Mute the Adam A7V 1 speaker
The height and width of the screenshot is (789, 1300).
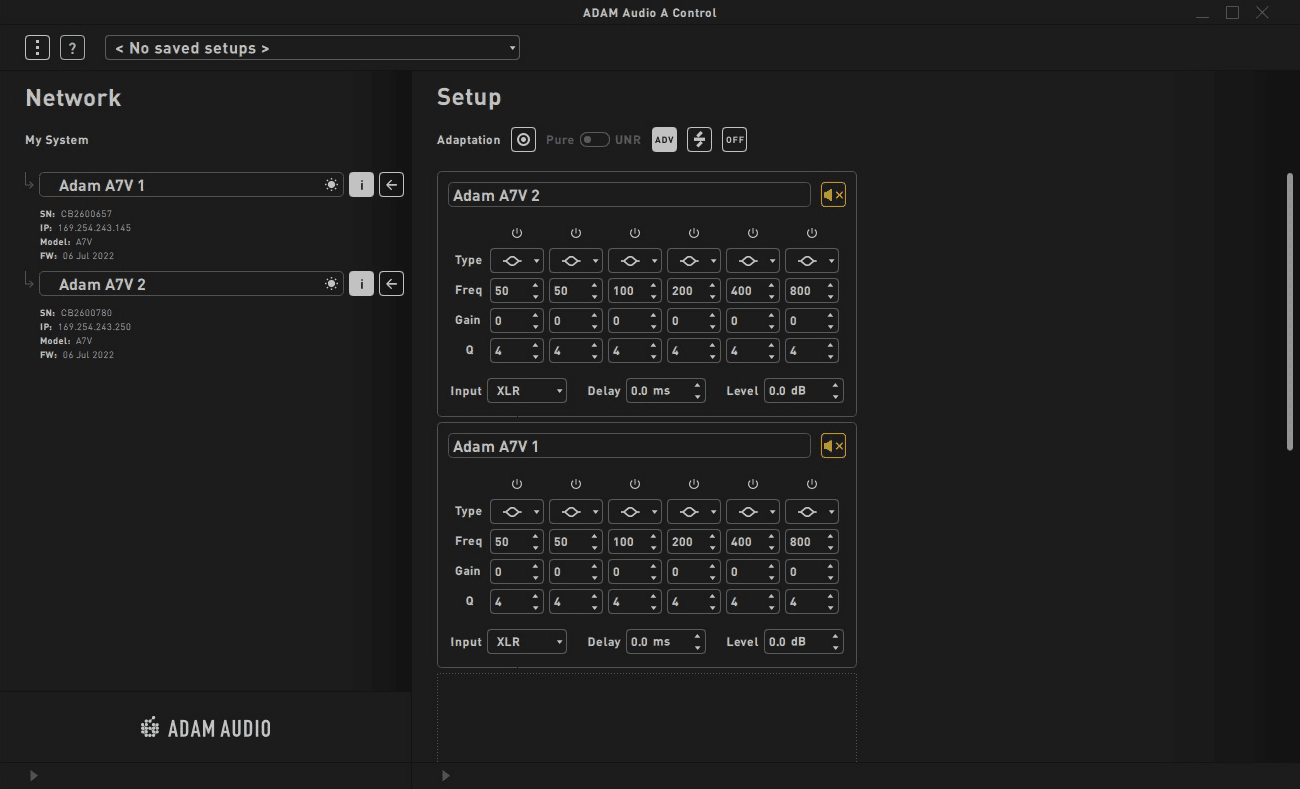click(x=833, y=446)
